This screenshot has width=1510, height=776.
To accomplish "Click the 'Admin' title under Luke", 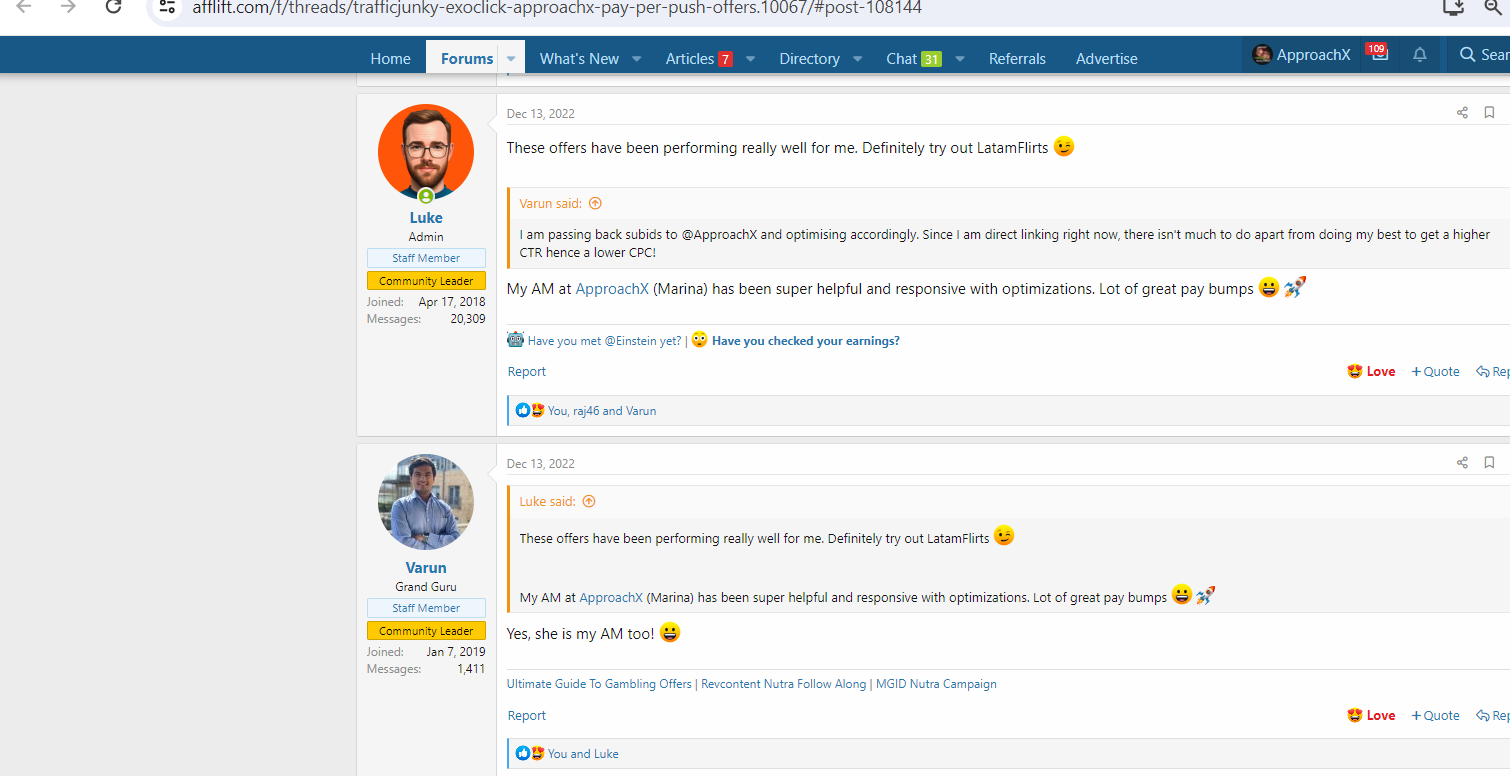I will [x=426, y=237].
